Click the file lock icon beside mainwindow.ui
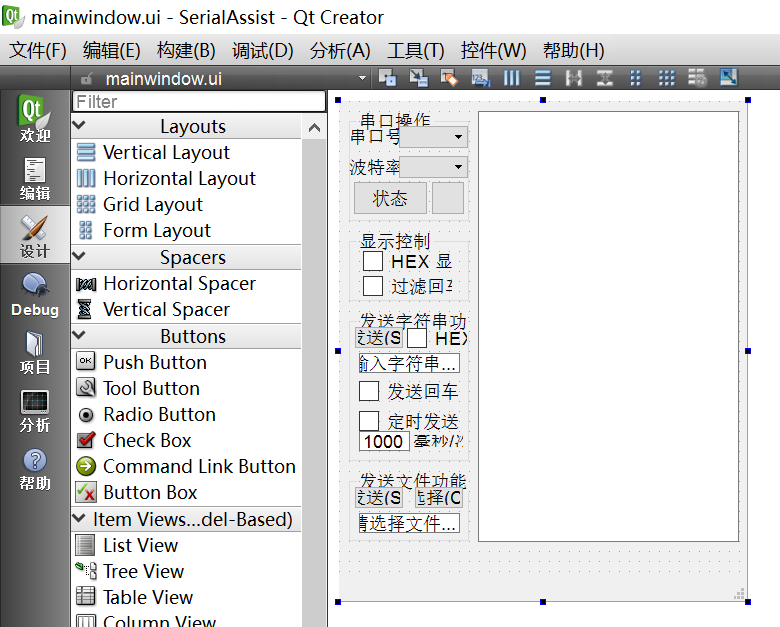The width and height of the screenshot is (780, 627). click(x=87, y=79)
